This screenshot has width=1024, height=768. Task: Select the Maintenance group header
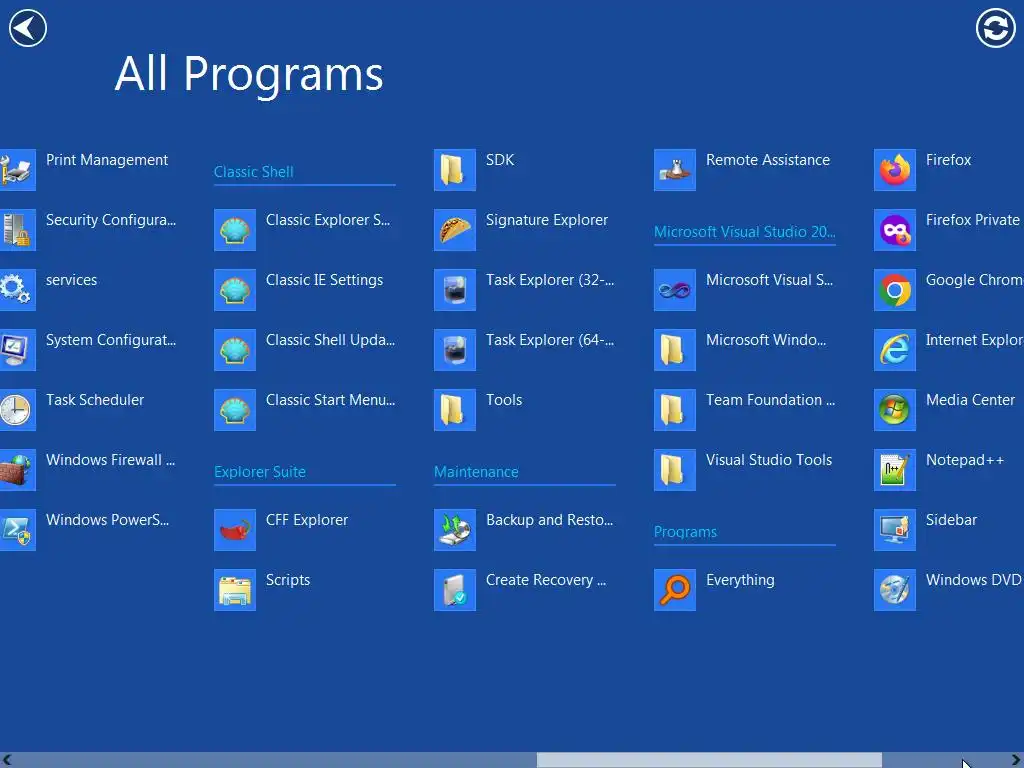click(x=476, y=472)
